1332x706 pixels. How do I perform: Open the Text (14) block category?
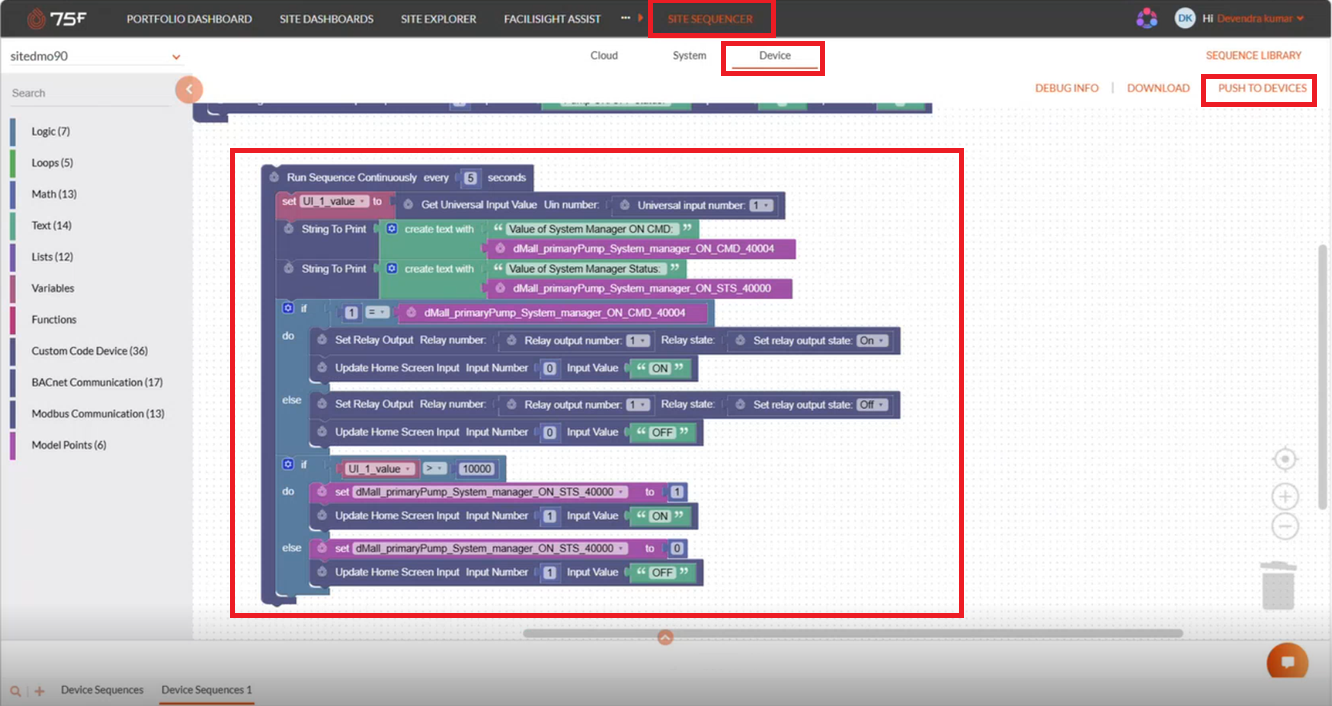tap(51, 226)
